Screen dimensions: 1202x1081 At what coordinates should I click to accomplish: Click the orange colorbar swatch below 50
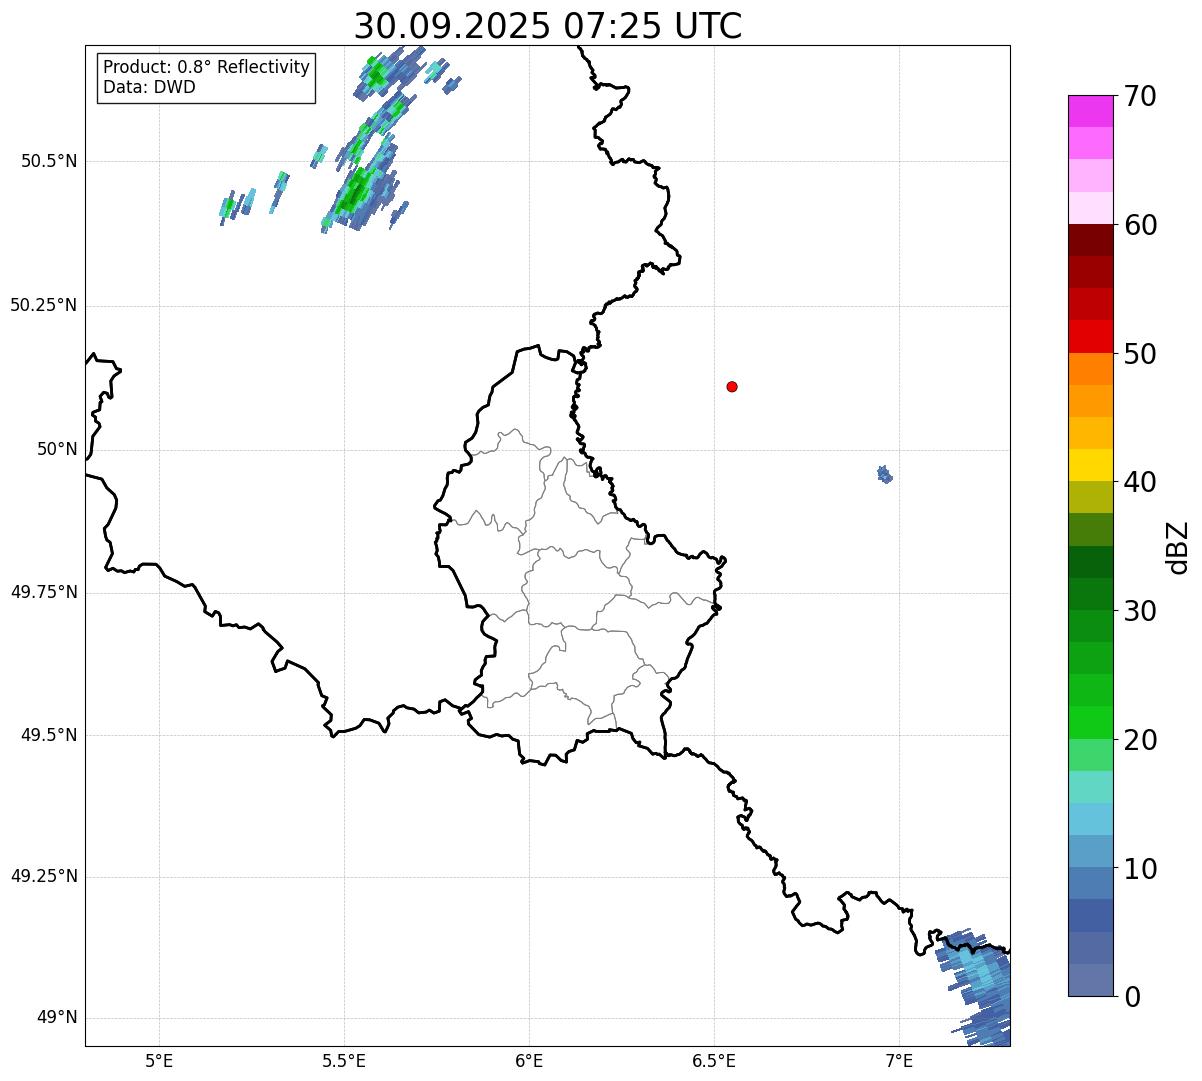[1091, 369]
